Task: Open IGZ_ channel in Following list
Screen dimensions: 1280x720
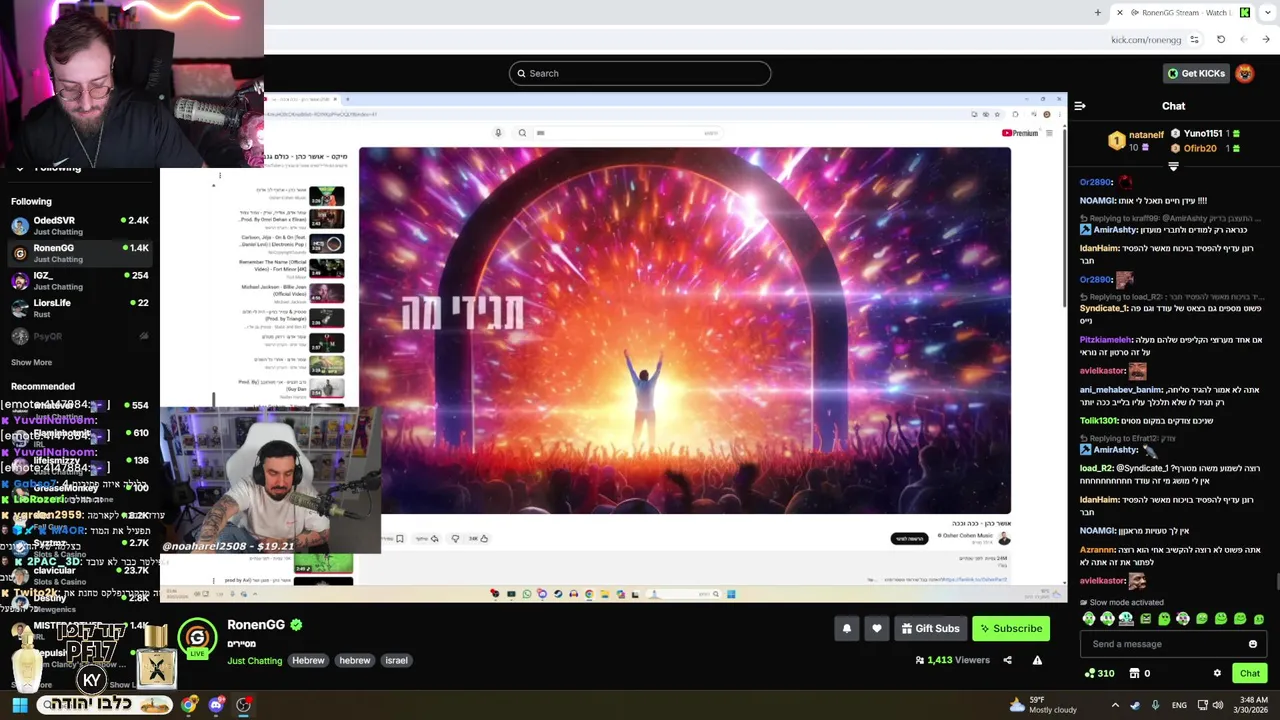Action: coord(80,281)
